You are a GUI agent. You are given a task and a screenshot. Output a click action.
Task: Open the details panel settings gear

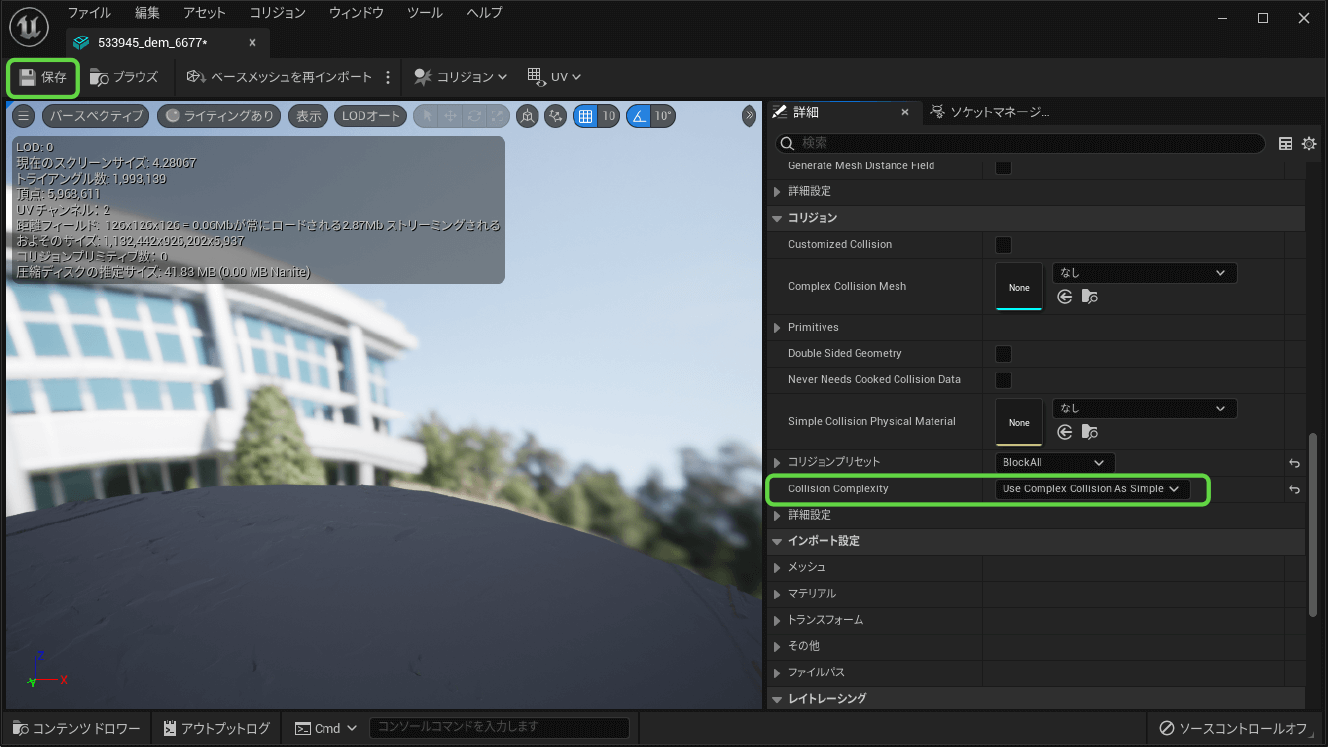[x=1309, y=144]
